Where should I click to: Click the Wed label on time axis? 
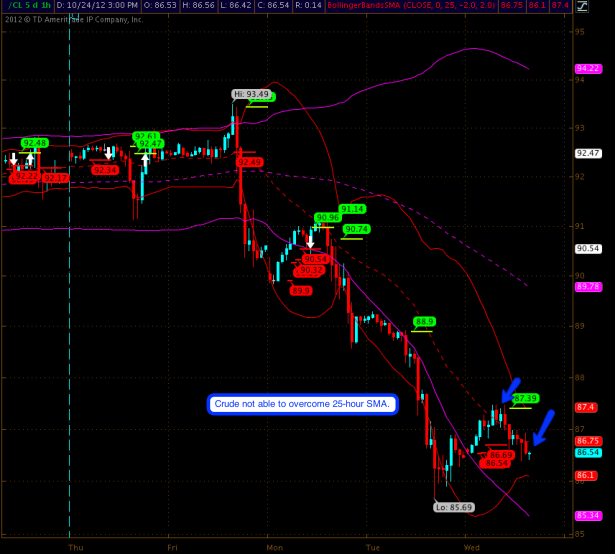473,547
